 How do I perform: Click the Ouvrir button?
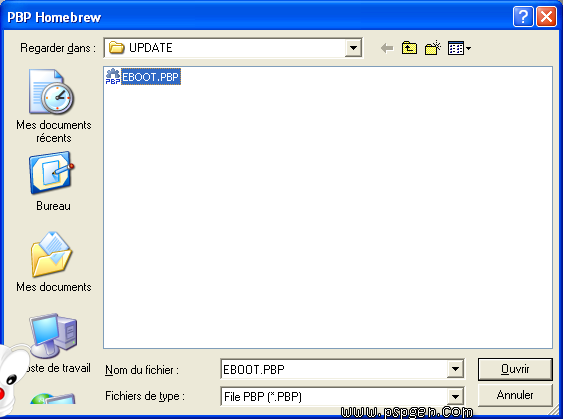tap(515, 369)
